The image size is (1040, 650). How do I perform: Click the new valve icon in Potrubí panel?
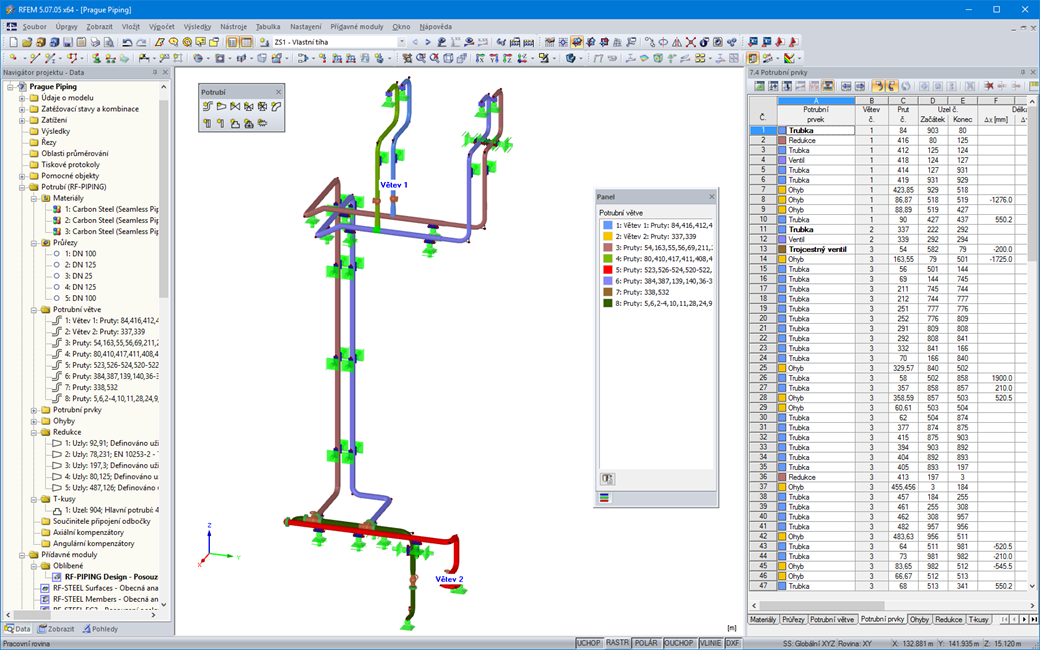point(235,106)
